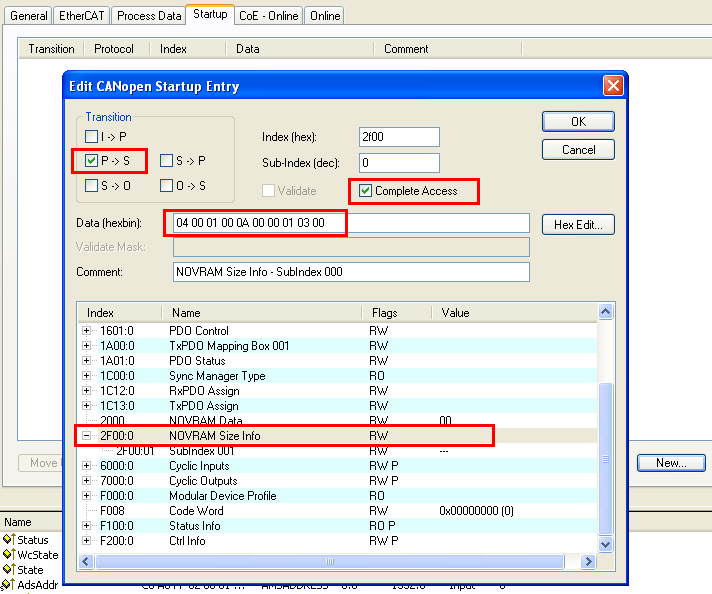
Task: Select the State variable icon
Action: (9, 569)
